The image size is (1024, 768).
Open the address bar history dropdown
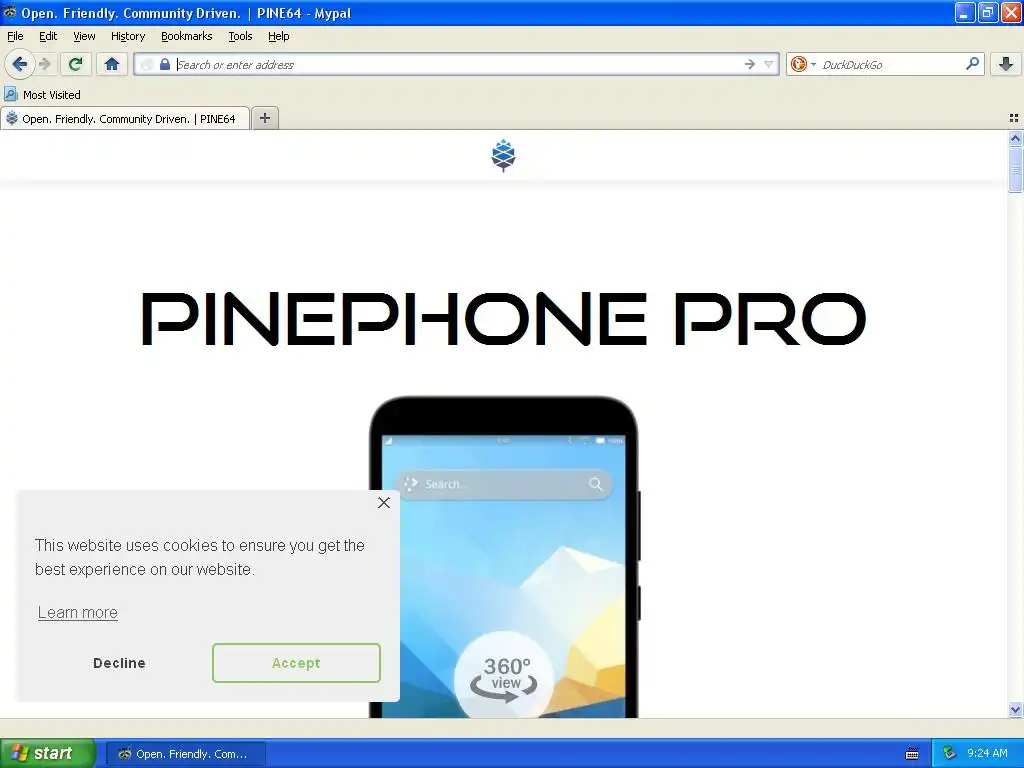coord(769,64)
